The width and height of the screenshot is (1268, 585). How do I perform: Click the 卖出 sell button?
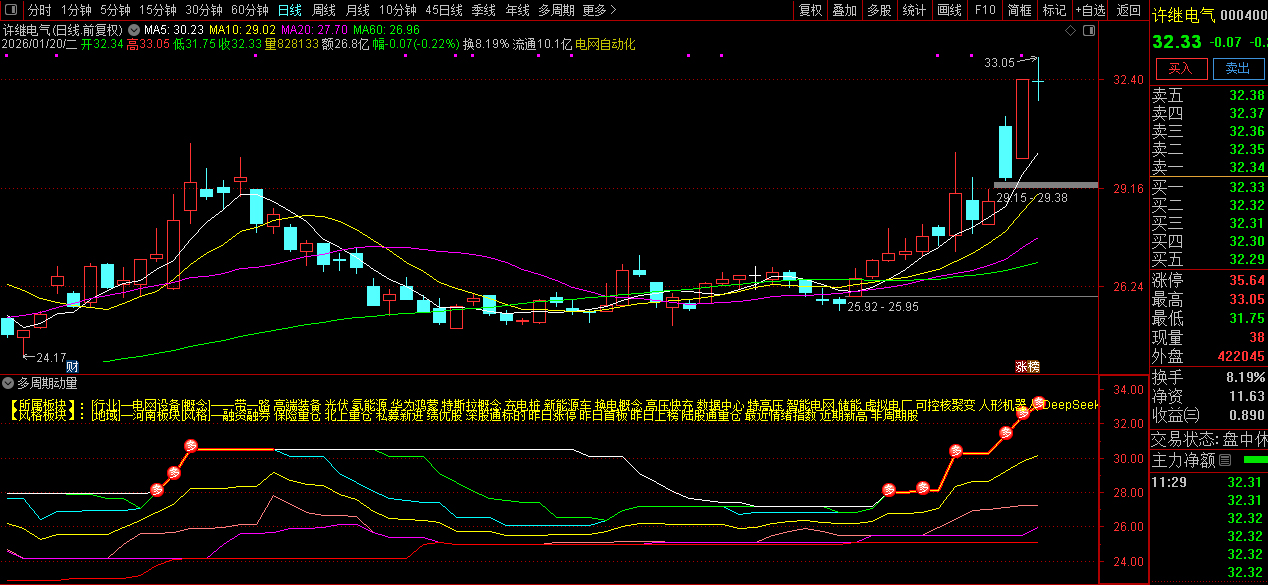click(x=1238, y=68)
